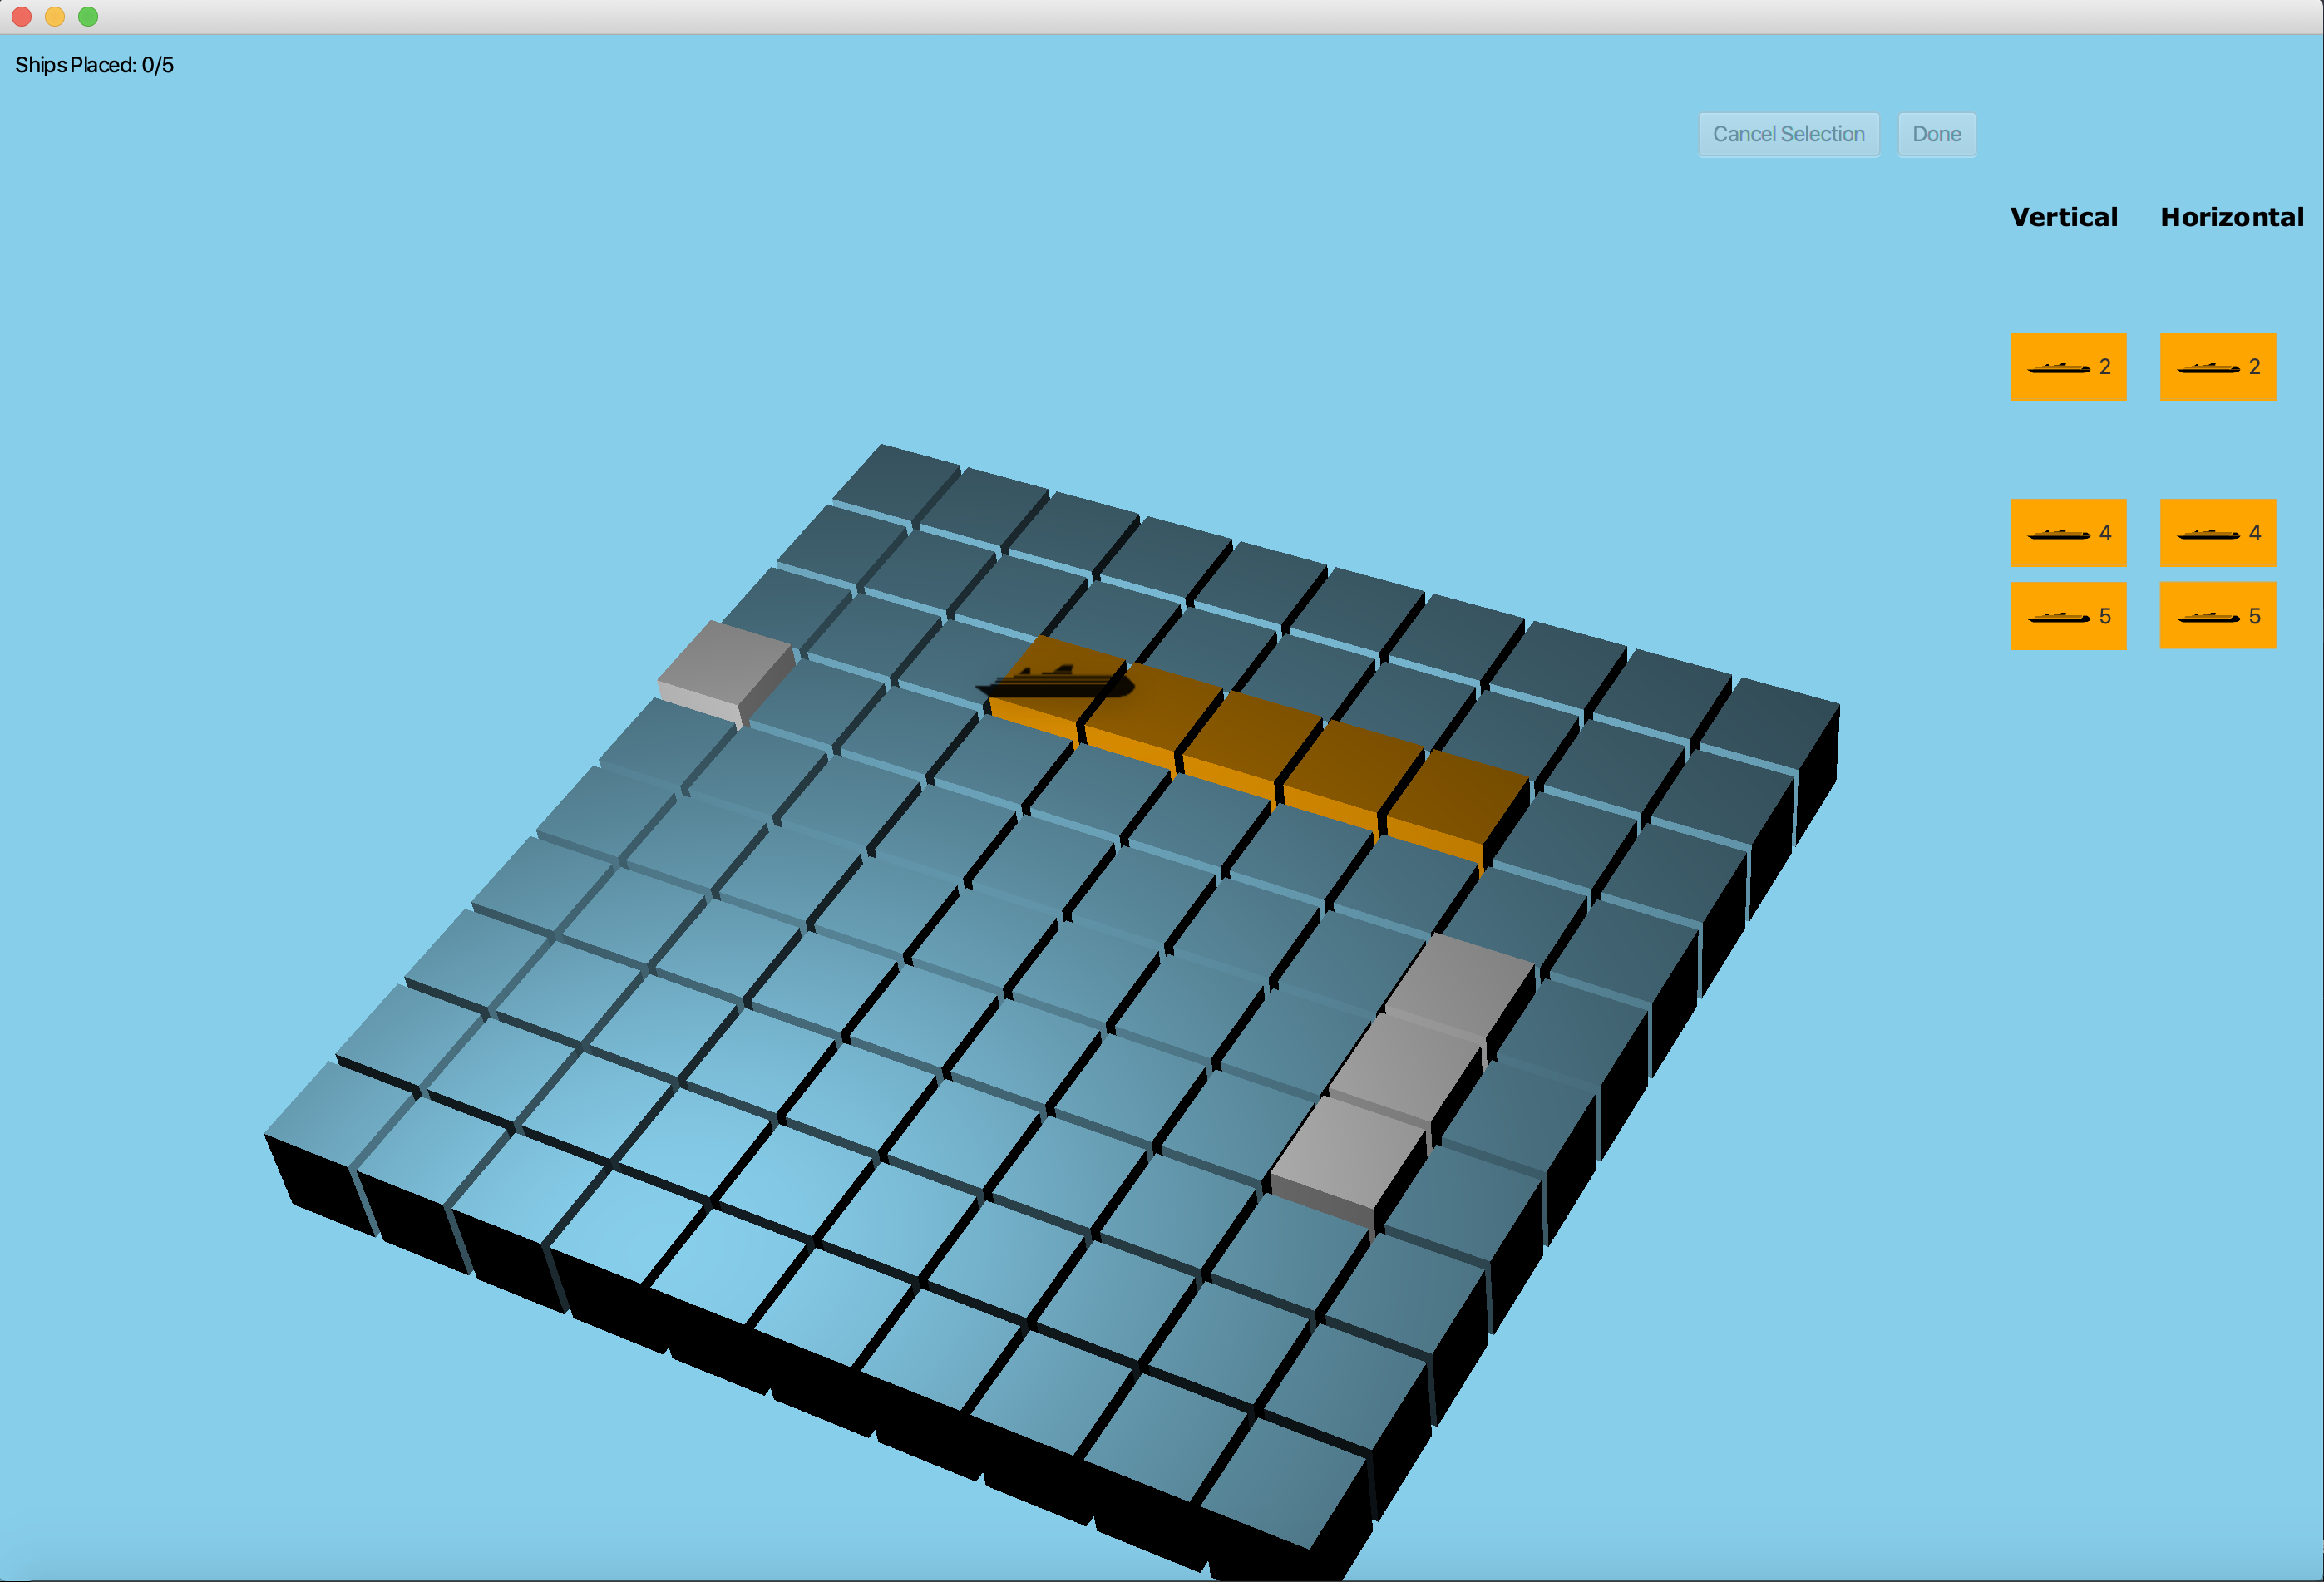2324x1582 pixels.
Task: Click the green zoom button in the title bar
Action: click(88, 16)
